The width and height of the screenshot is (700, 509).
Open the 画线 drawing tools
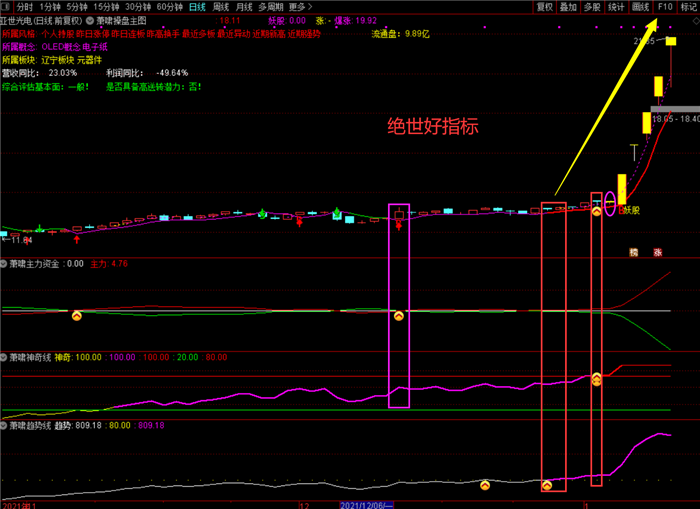[x=640, y=7]
